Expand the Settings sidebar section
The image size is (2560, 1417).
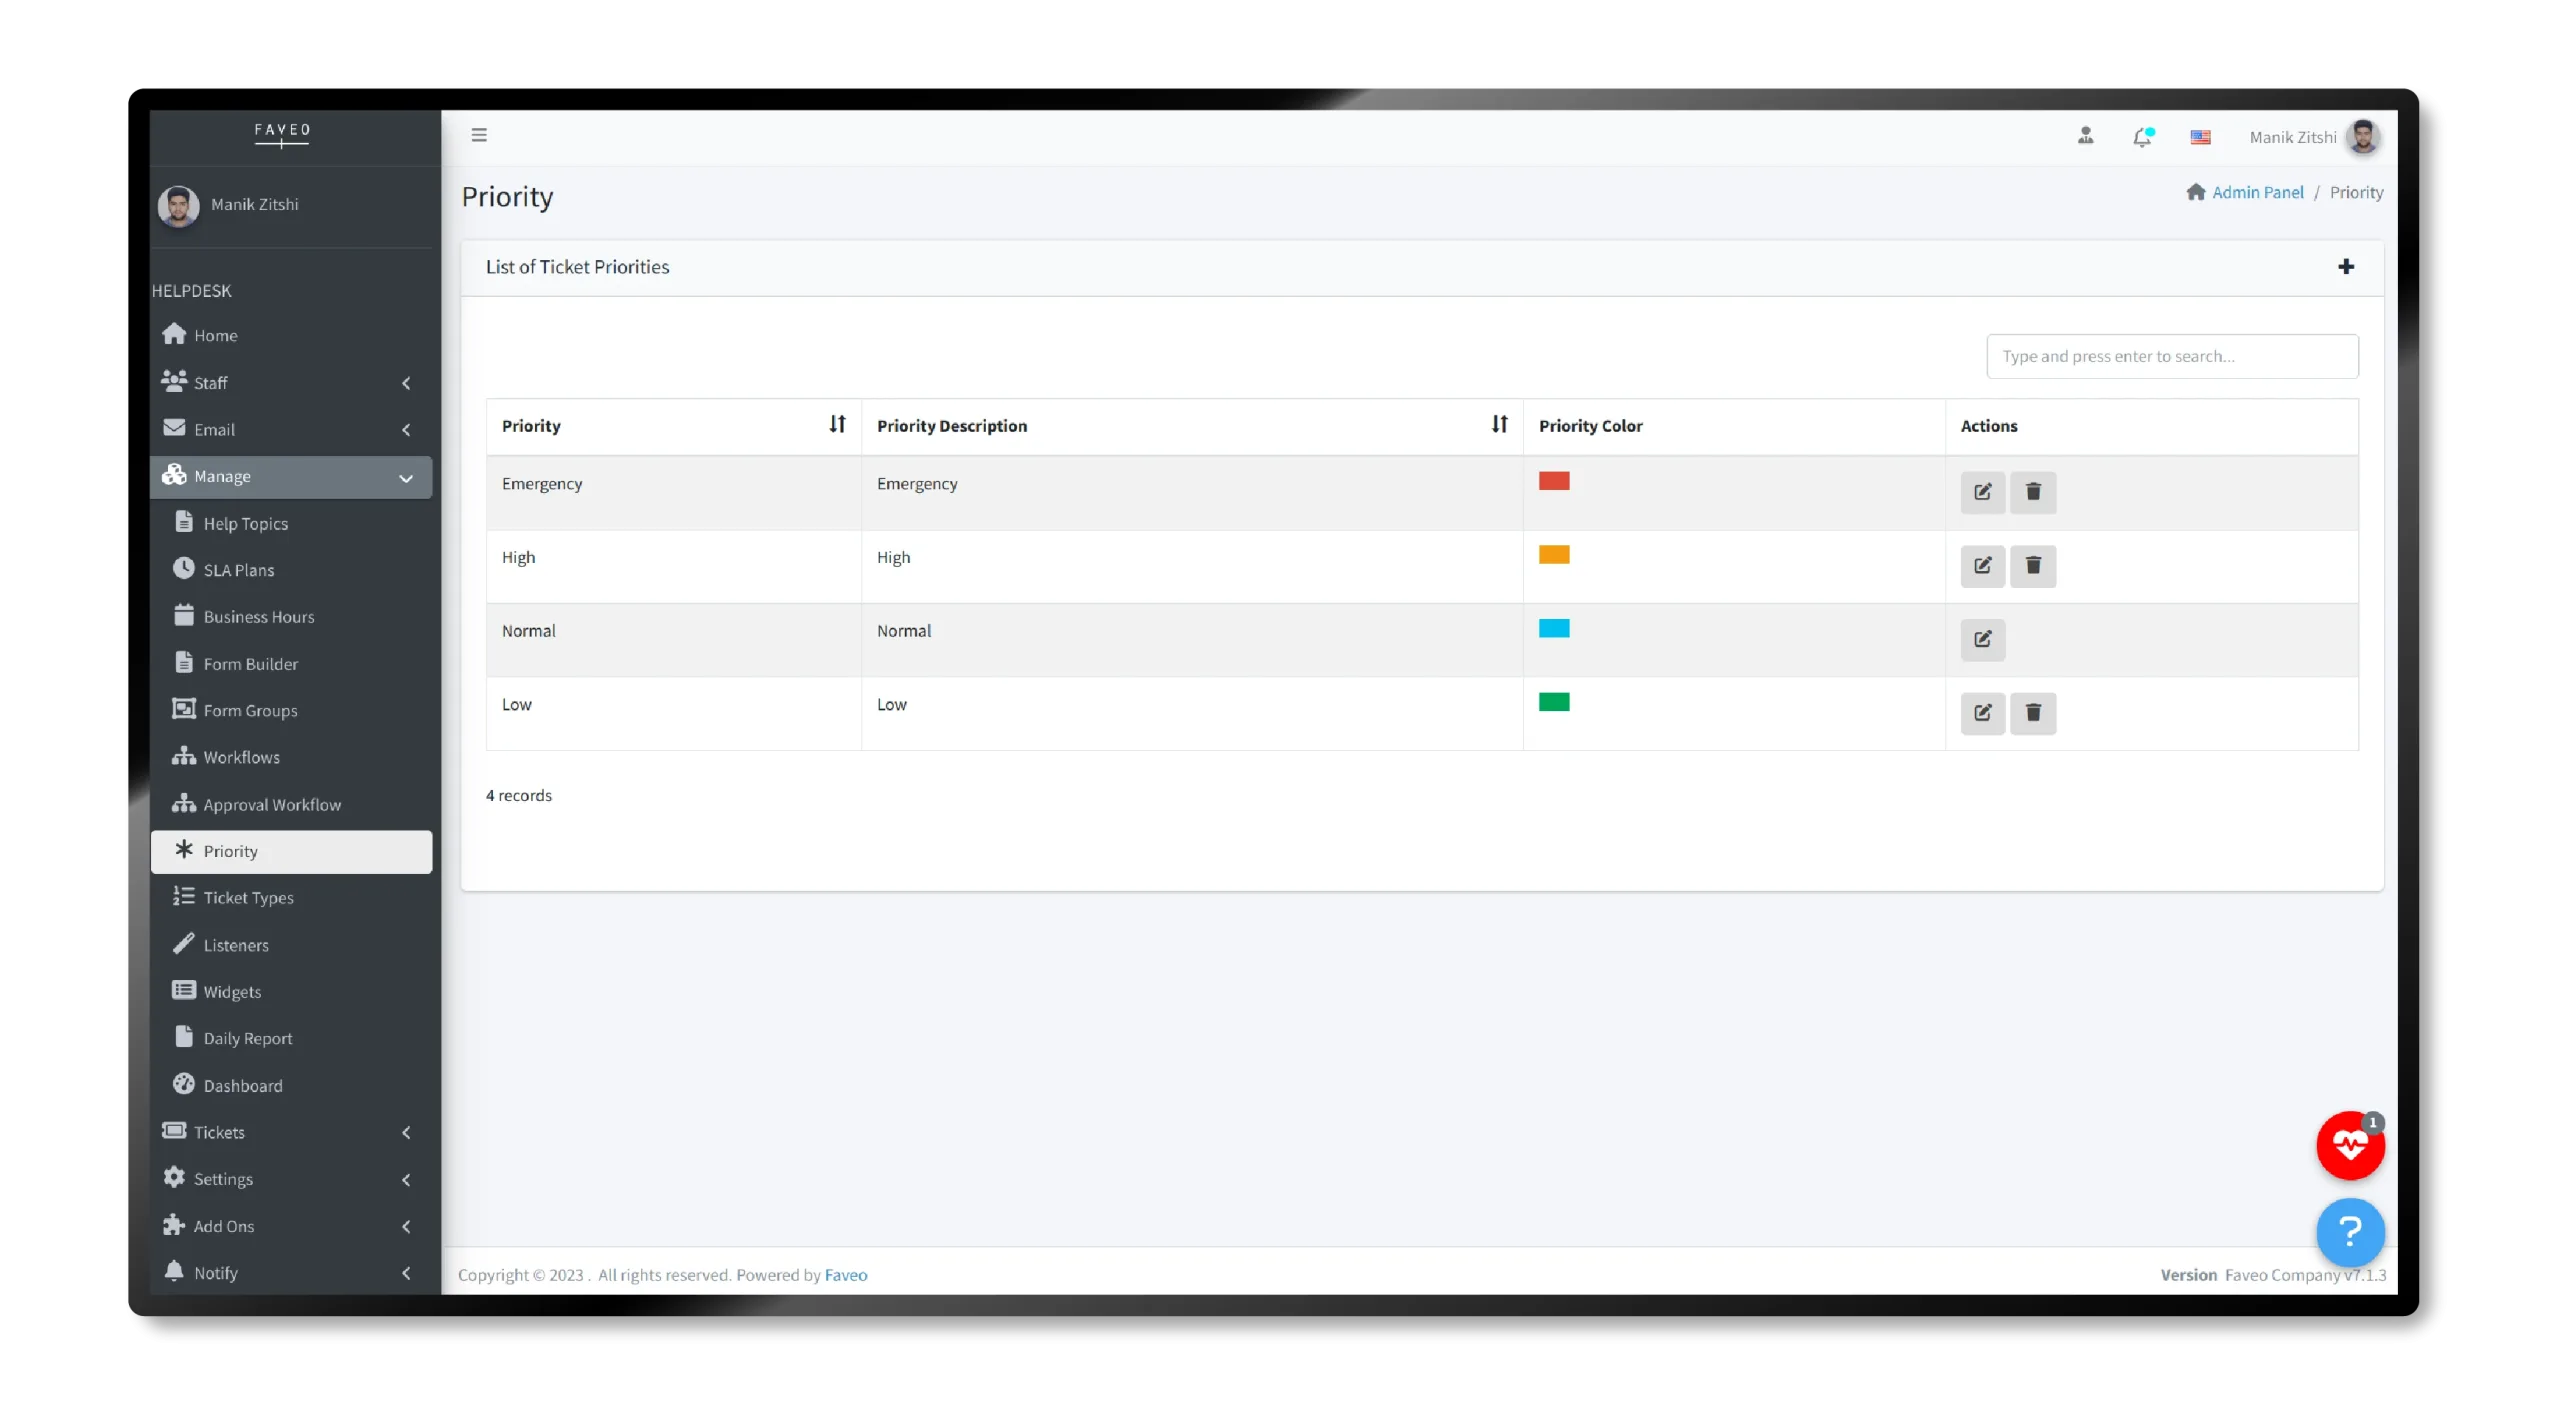click(x=291, y=1179)
